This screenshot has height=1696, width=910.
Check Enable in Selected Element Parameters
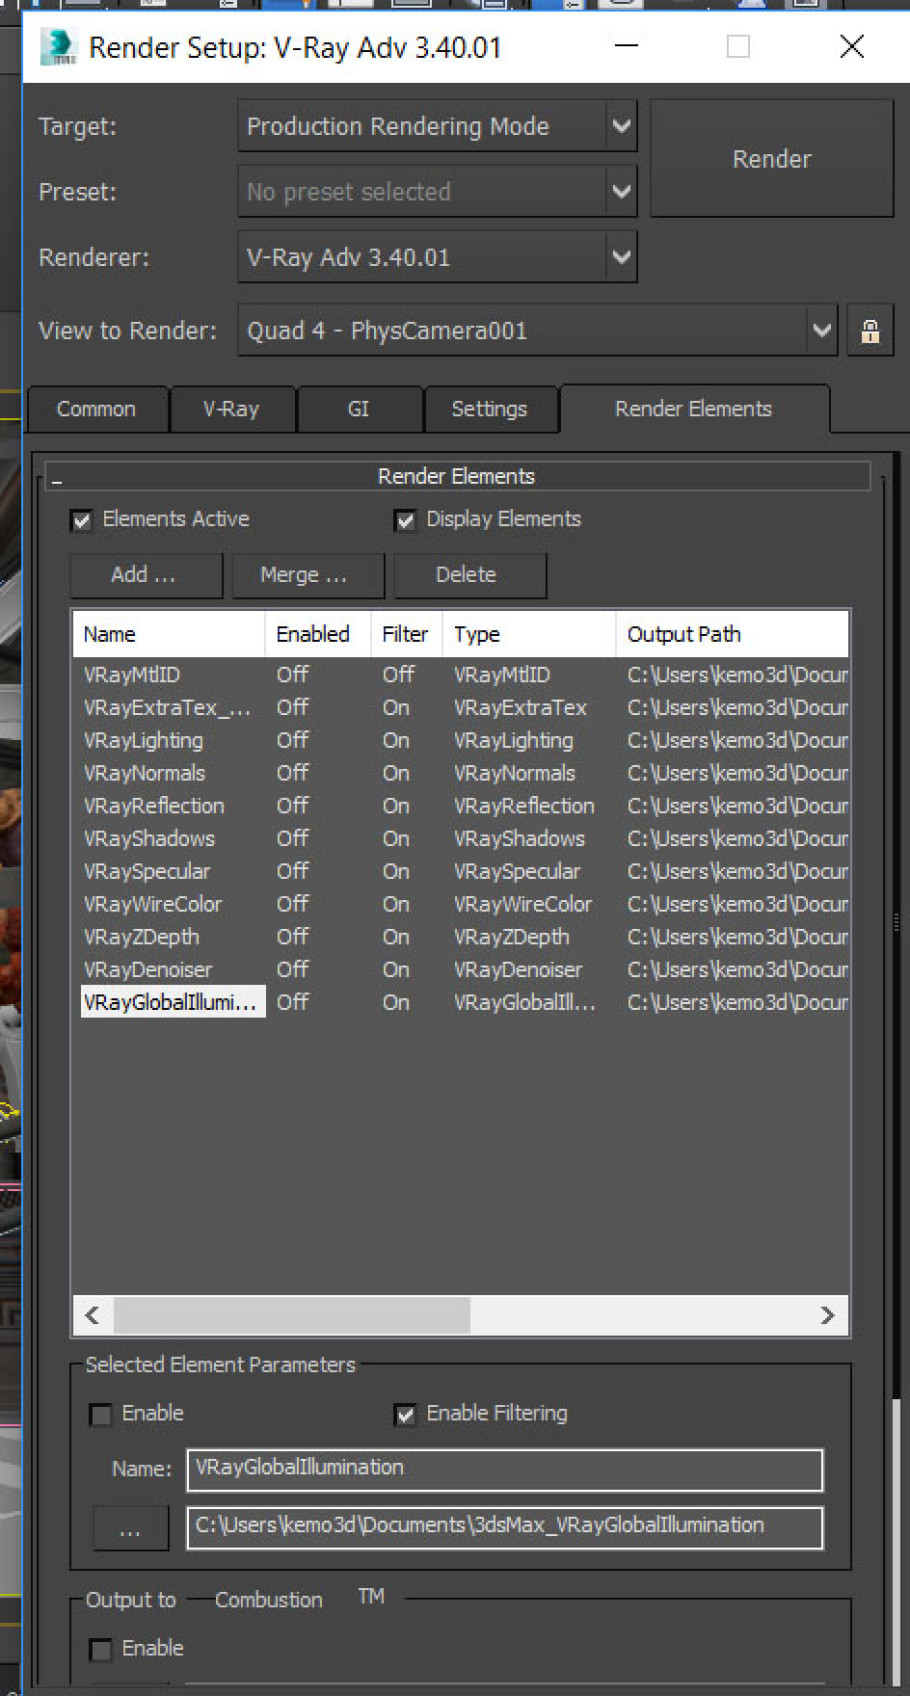tap(100, 1414)
